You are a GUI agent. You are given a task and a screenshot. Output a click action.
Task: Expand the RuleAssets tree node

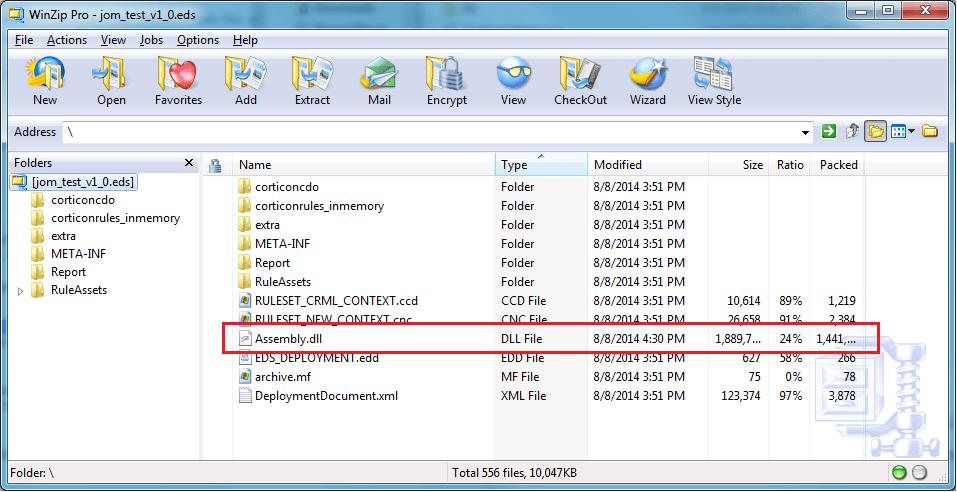pyautogui.click(x=22, y=291)
